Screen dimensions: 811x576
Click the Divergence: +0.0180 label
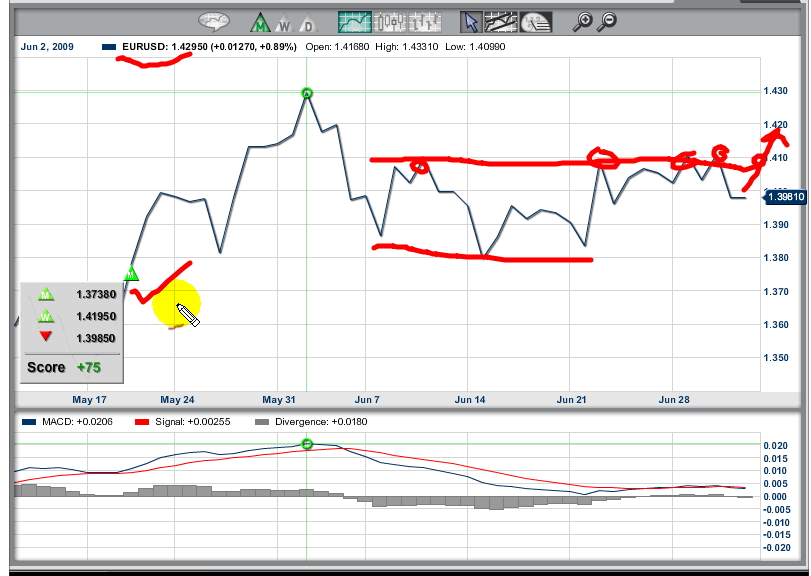(x=321, y=422)
